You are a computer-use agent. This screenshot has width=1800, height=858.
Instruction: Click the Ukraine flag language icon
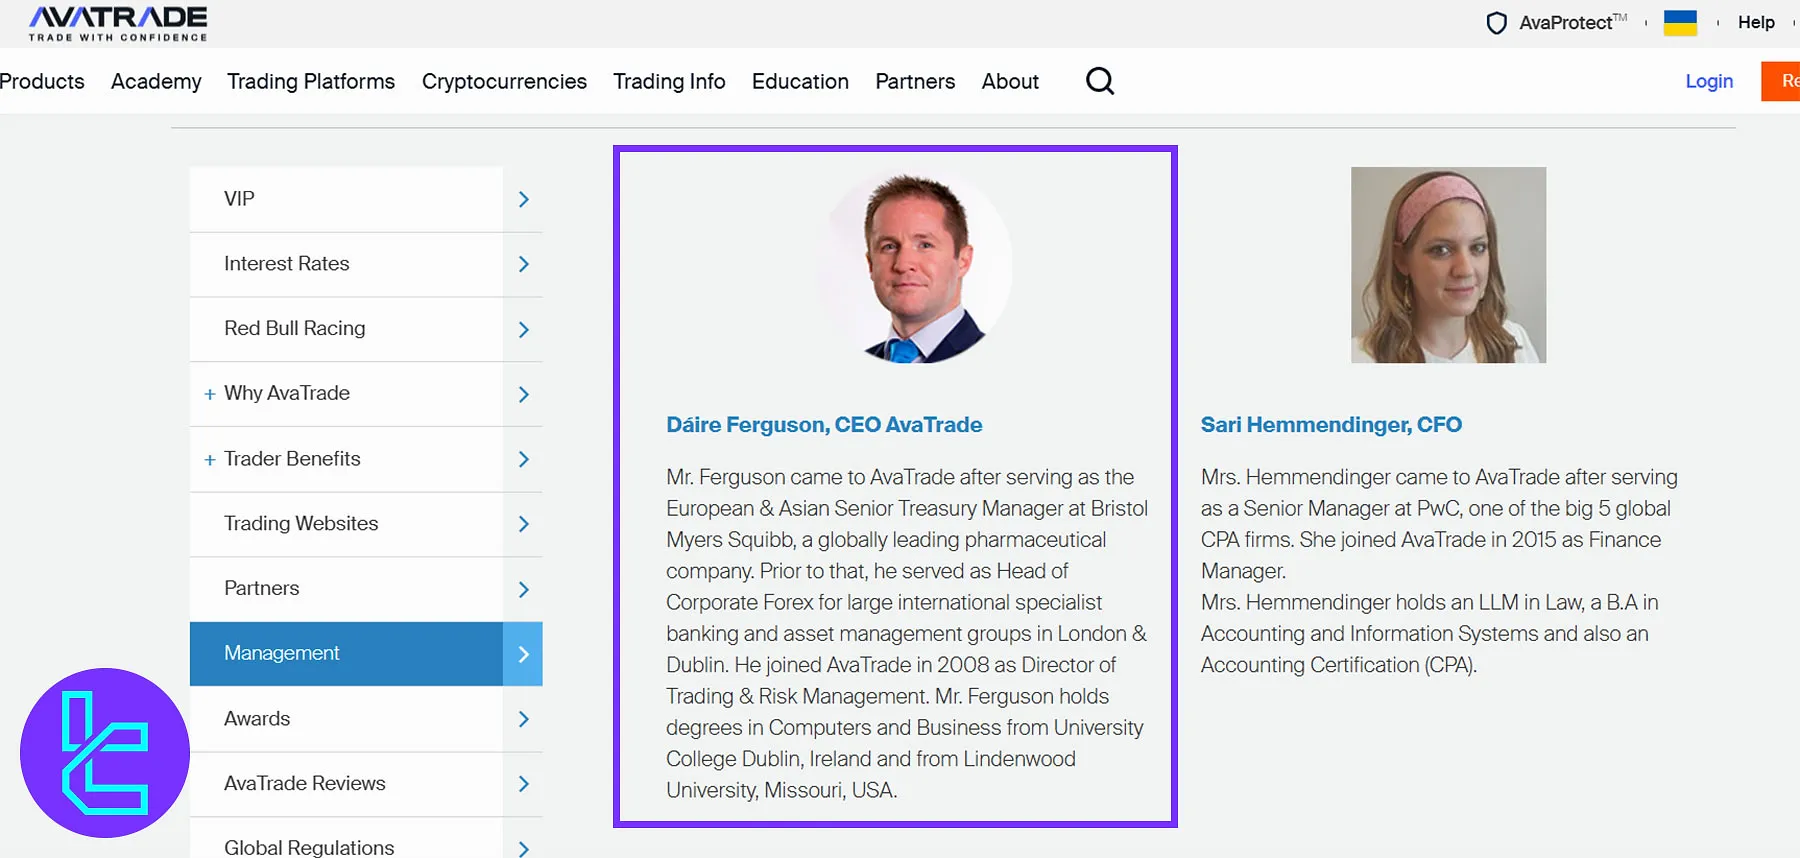pos(1680,23)
